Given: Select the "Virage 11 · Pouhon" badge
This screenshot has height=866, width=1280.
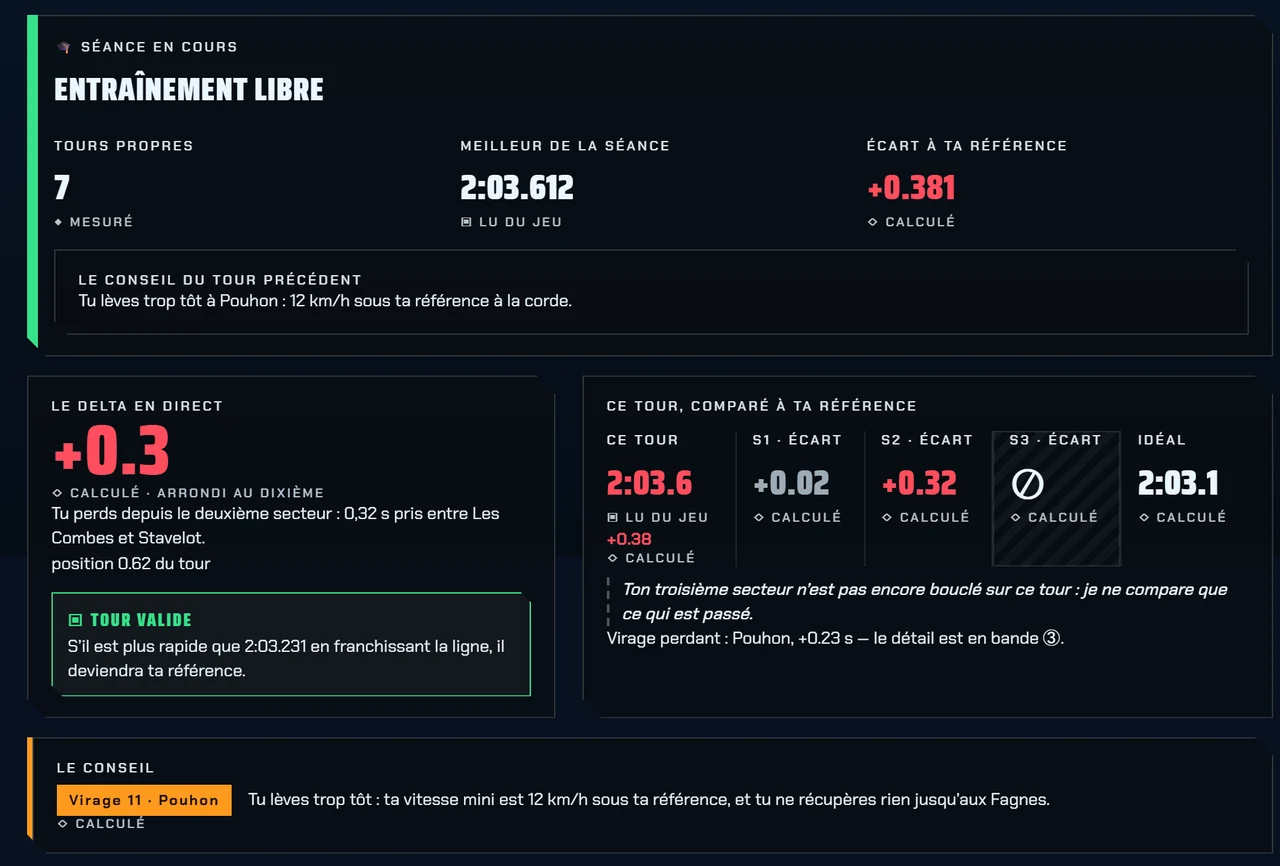Looking at the screenshot, I should pyautogui.click(x=144, y=800).
